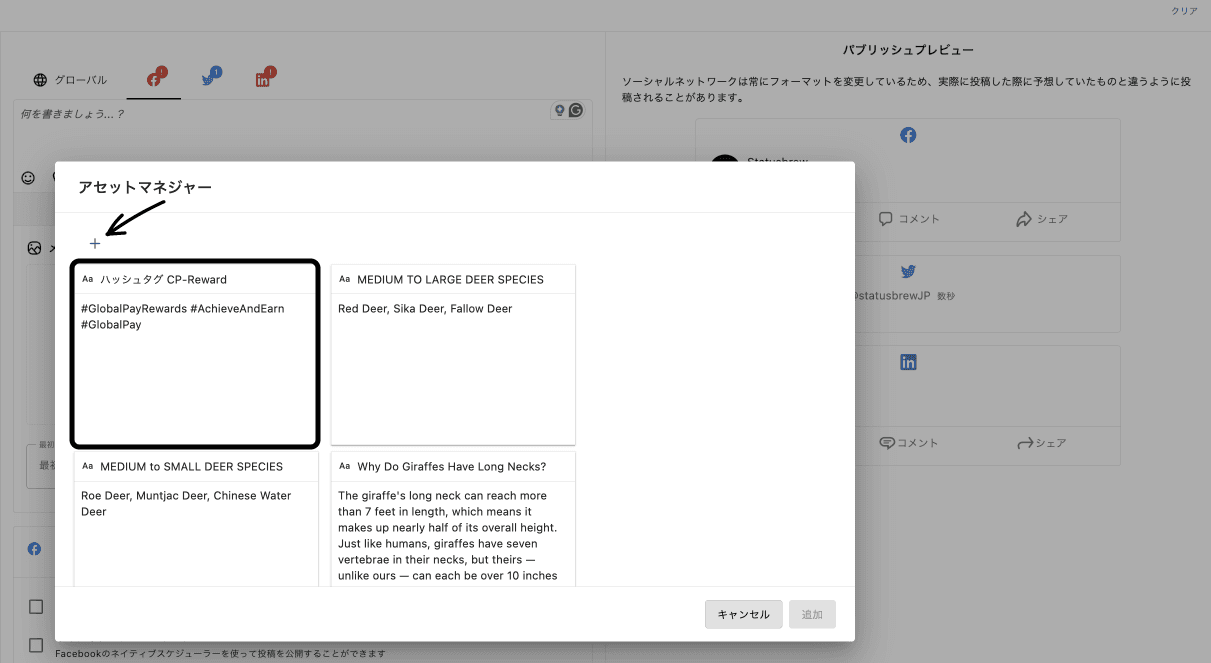The height and width of the screenshot is (663, 1211).
Task: Click share arrow in Facebook preview
Action: click(1041, 219)
